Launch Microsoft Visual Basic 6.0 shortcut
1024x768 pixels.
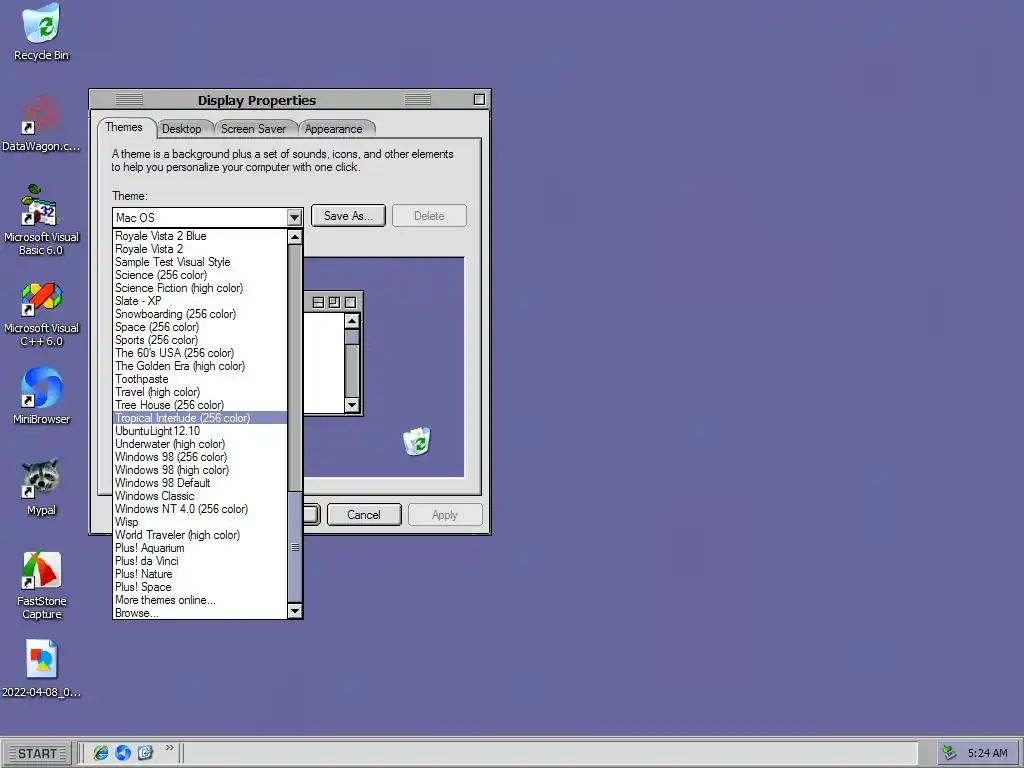tap(41, 220)
